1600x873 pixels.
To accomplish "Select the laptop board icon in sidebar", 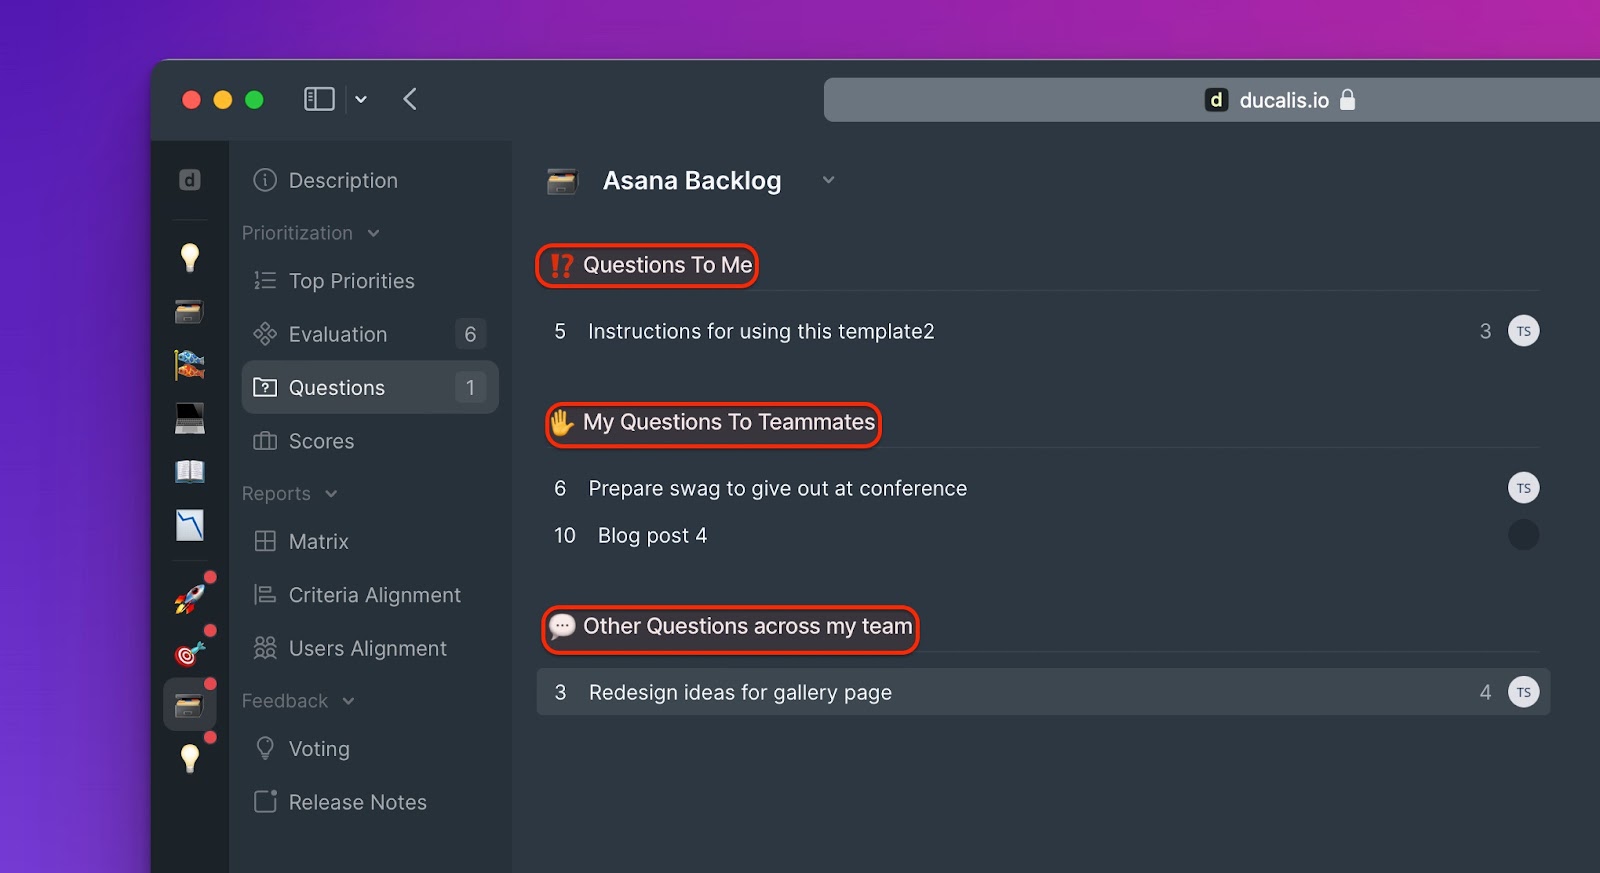I will (189, 418).
